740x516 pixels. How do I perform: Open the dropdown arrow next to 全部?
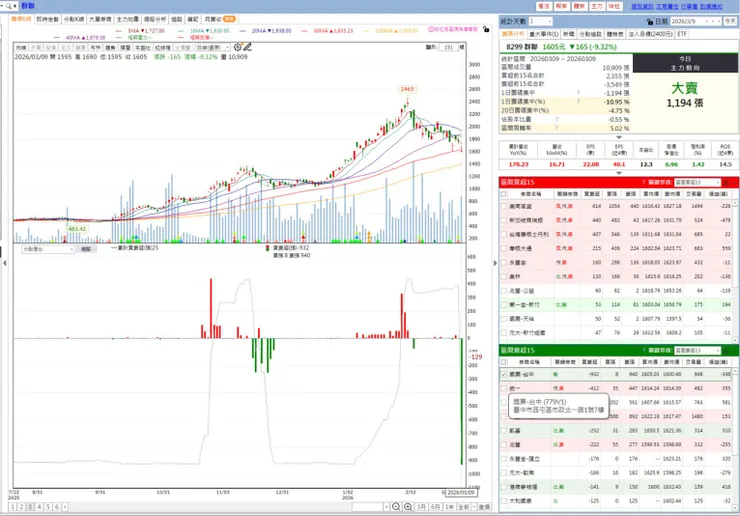click(x=474, y=507)
